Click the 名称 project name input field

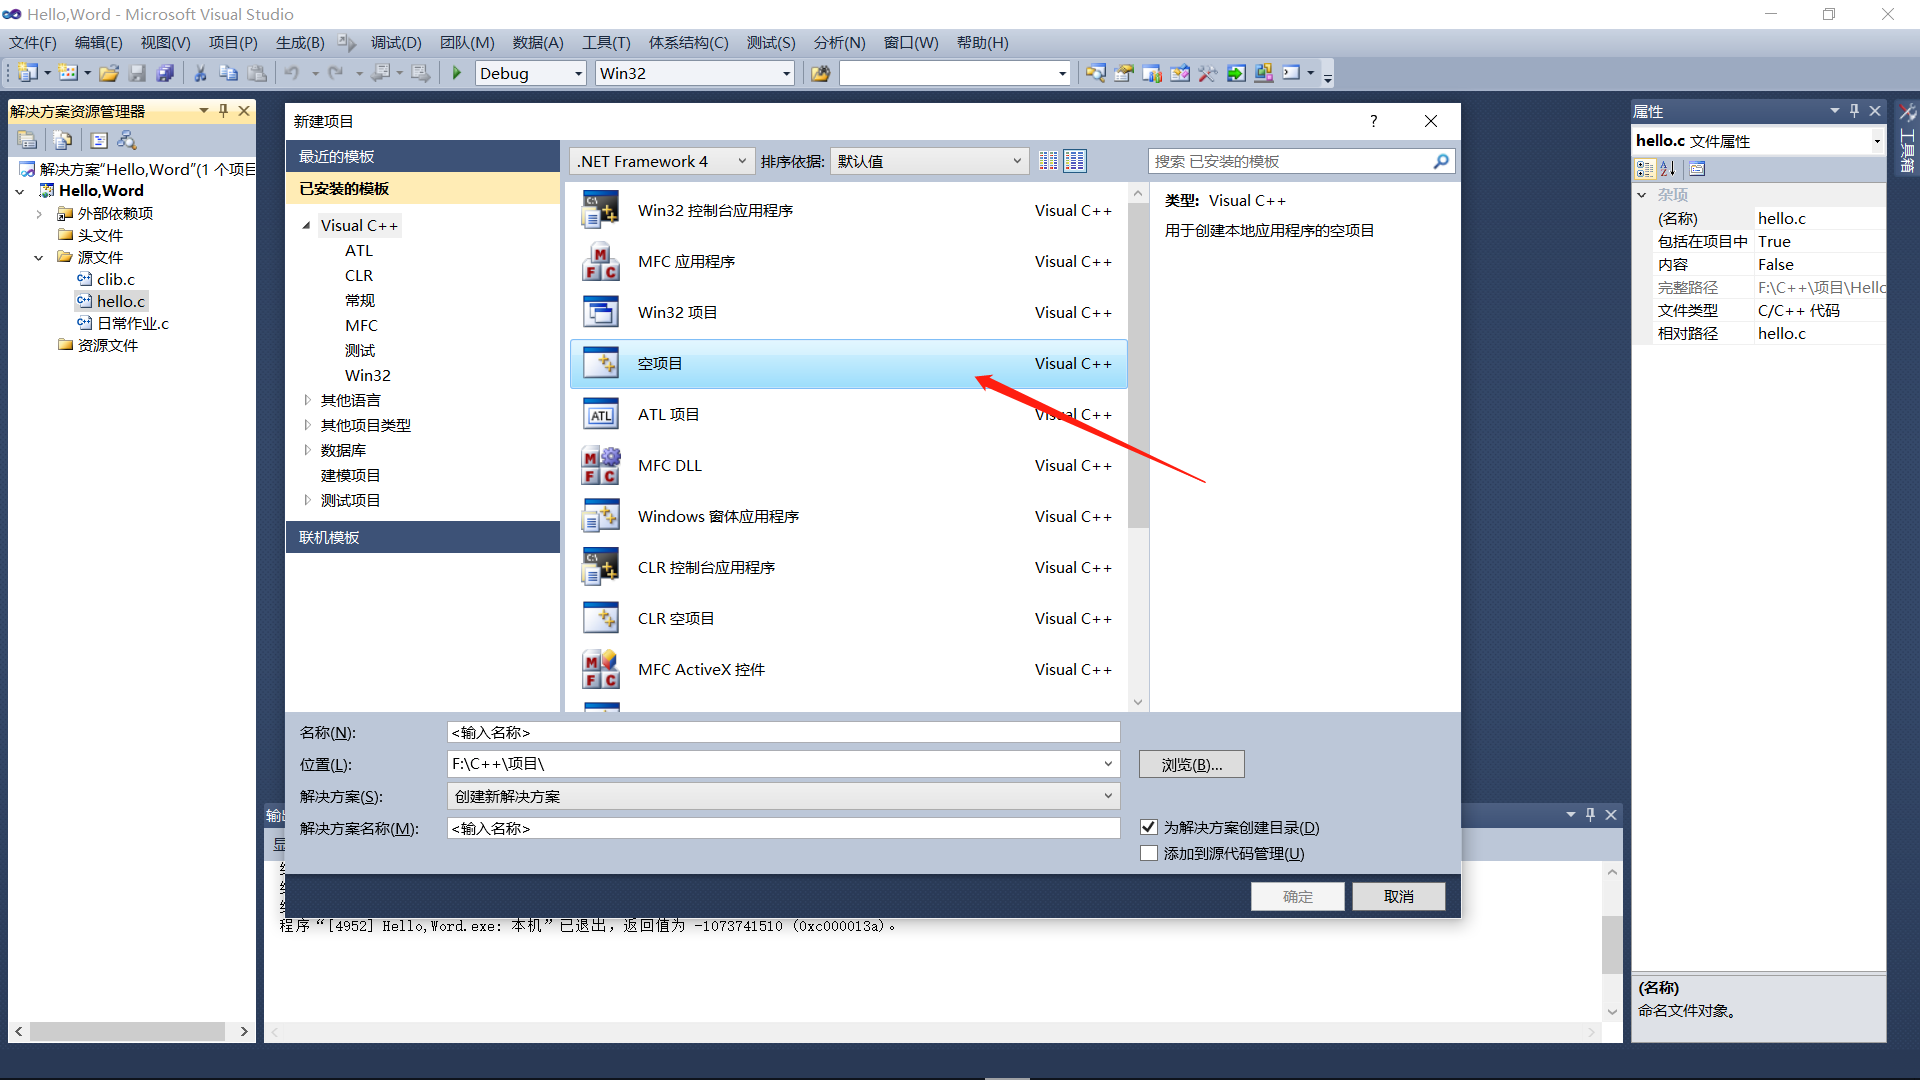783,732
